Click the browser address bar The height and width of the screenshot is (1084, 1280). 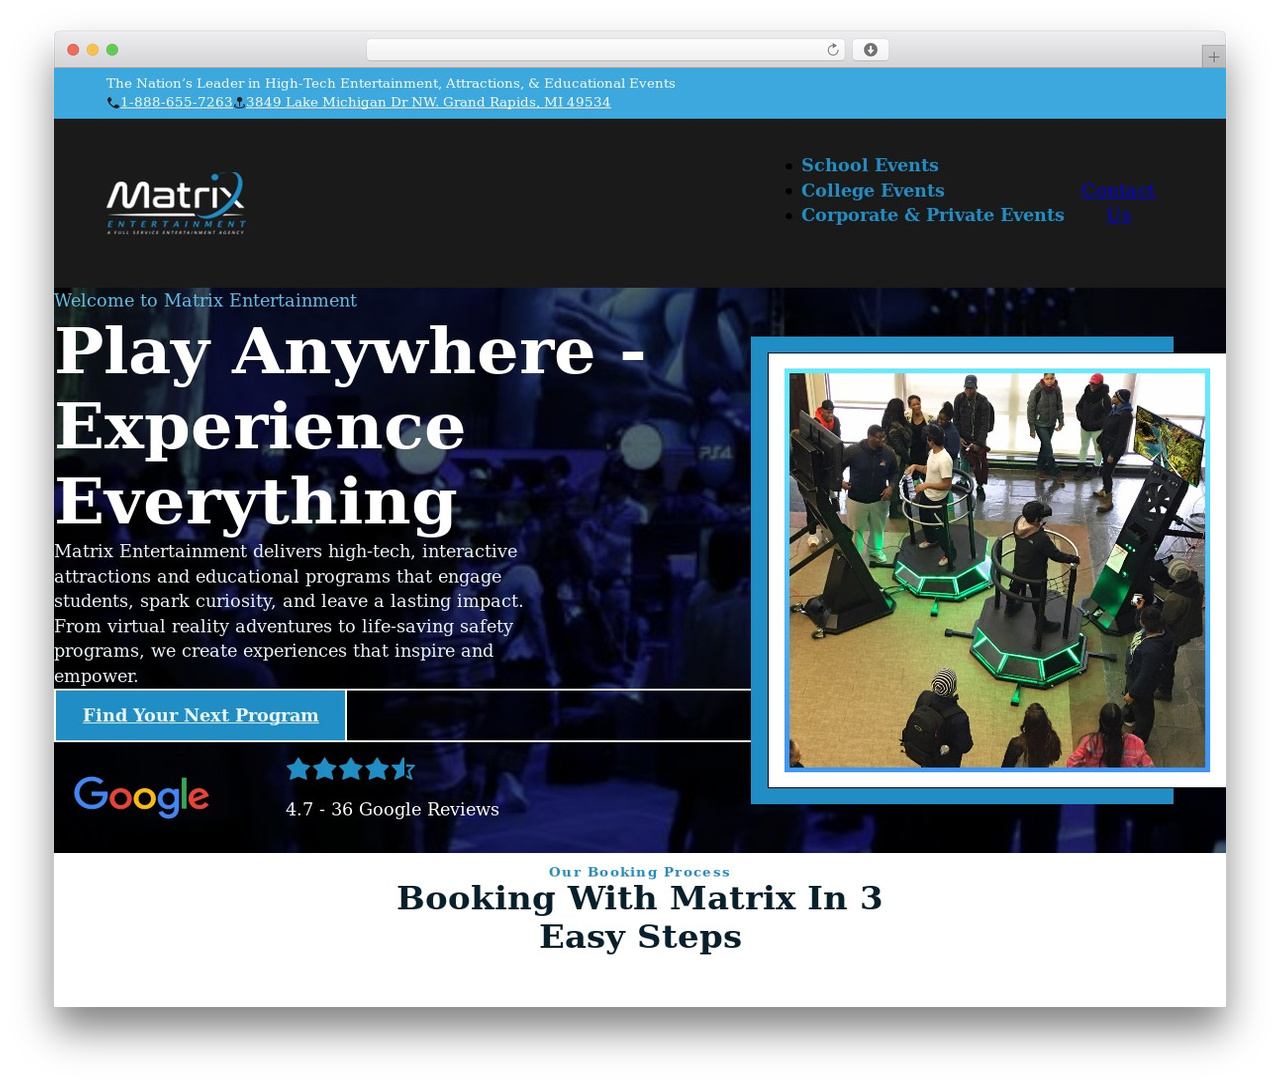(x=606, y=50)
